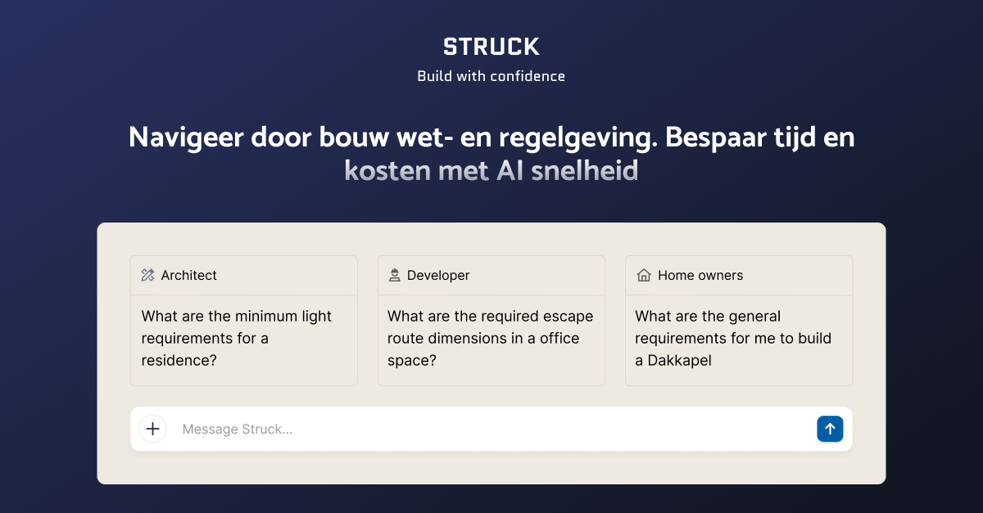Click the Build with confidence tagline
The image size is (983, 513).
491,76
